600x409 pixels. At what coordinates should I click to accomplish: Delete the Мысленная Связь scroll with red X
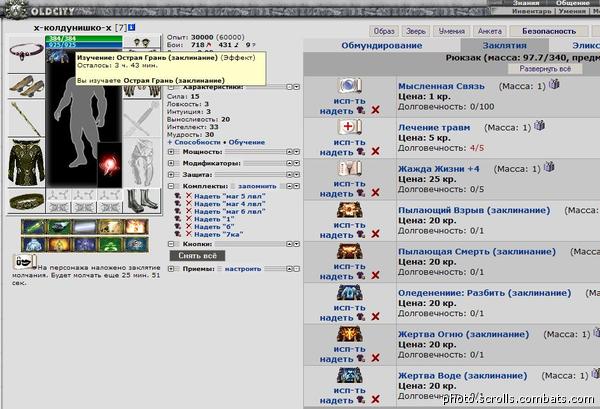coord(375,110)
